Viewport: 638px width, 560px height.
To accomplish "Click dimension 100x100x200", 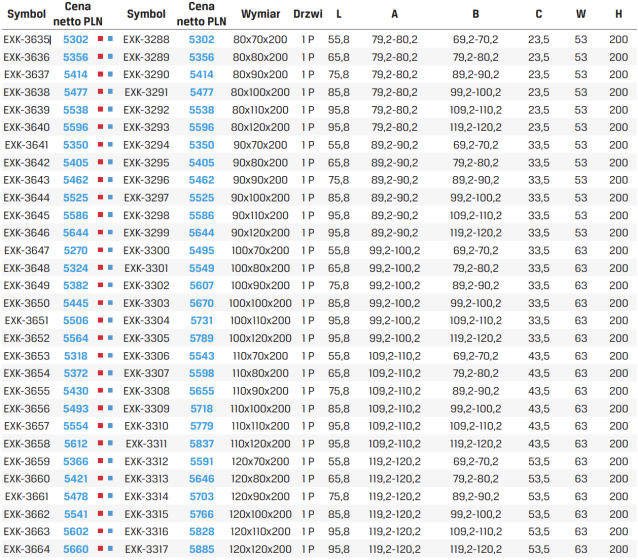I will (x=260, y=303).
